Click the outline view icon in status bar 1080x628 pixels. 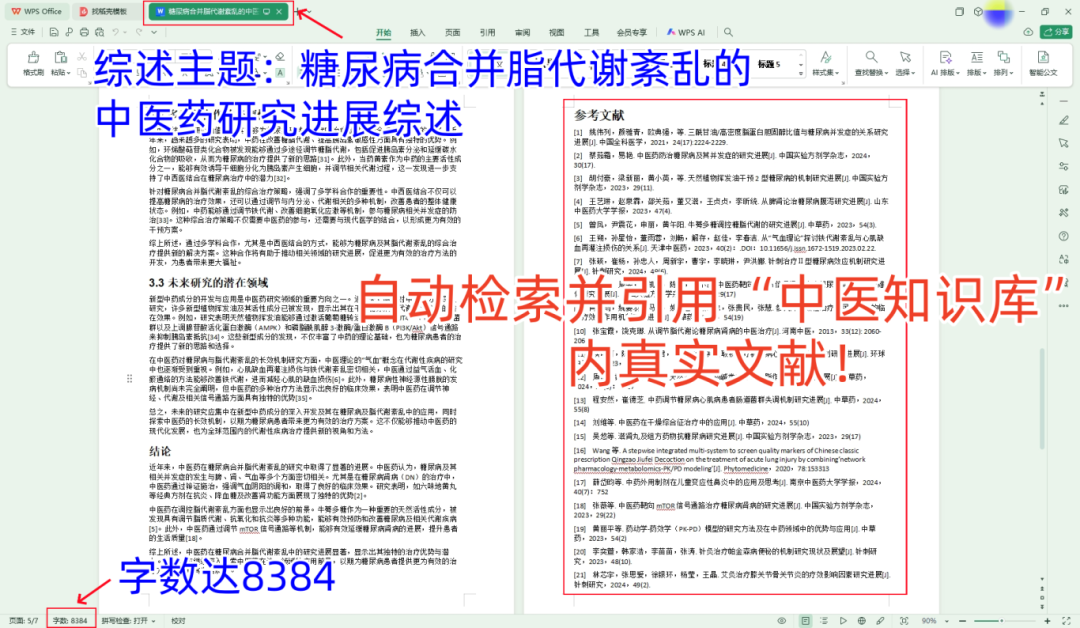pos(824,621)
